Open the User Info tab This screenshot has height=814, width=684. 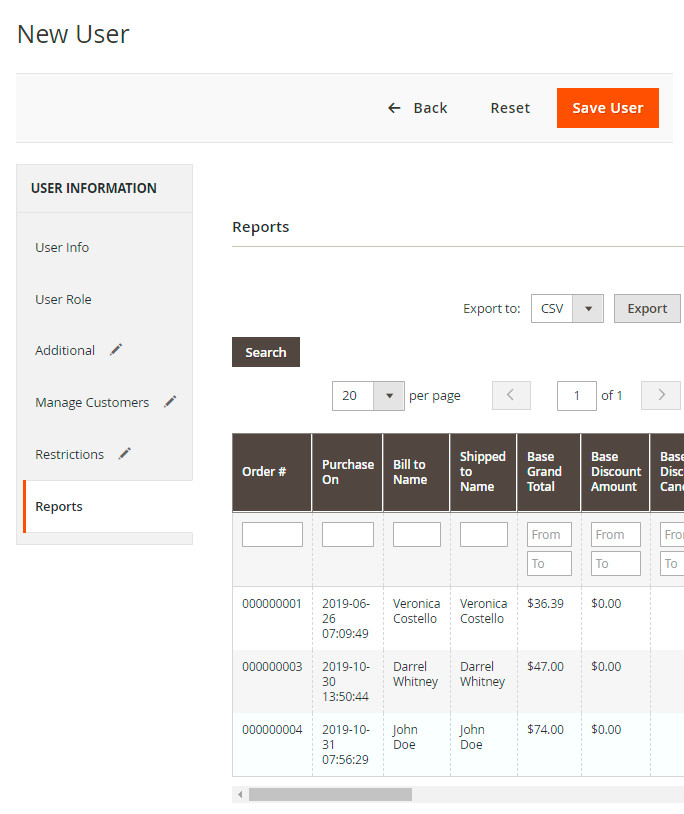(x=62, y=247)
